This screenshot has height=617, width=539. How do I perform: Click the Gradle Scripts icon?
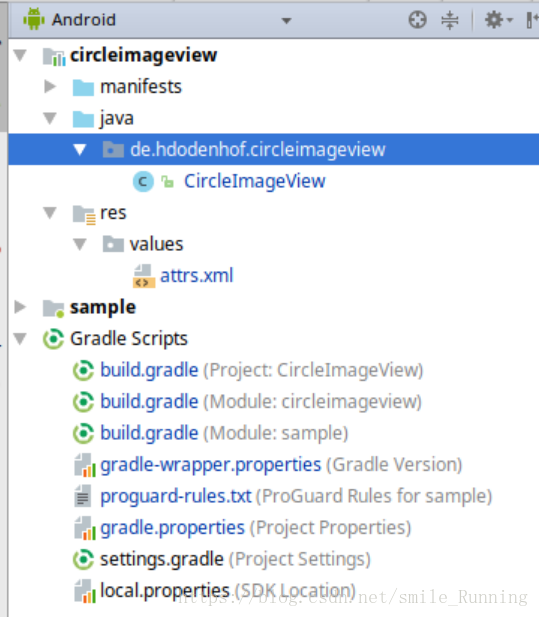tap(53, 339)
